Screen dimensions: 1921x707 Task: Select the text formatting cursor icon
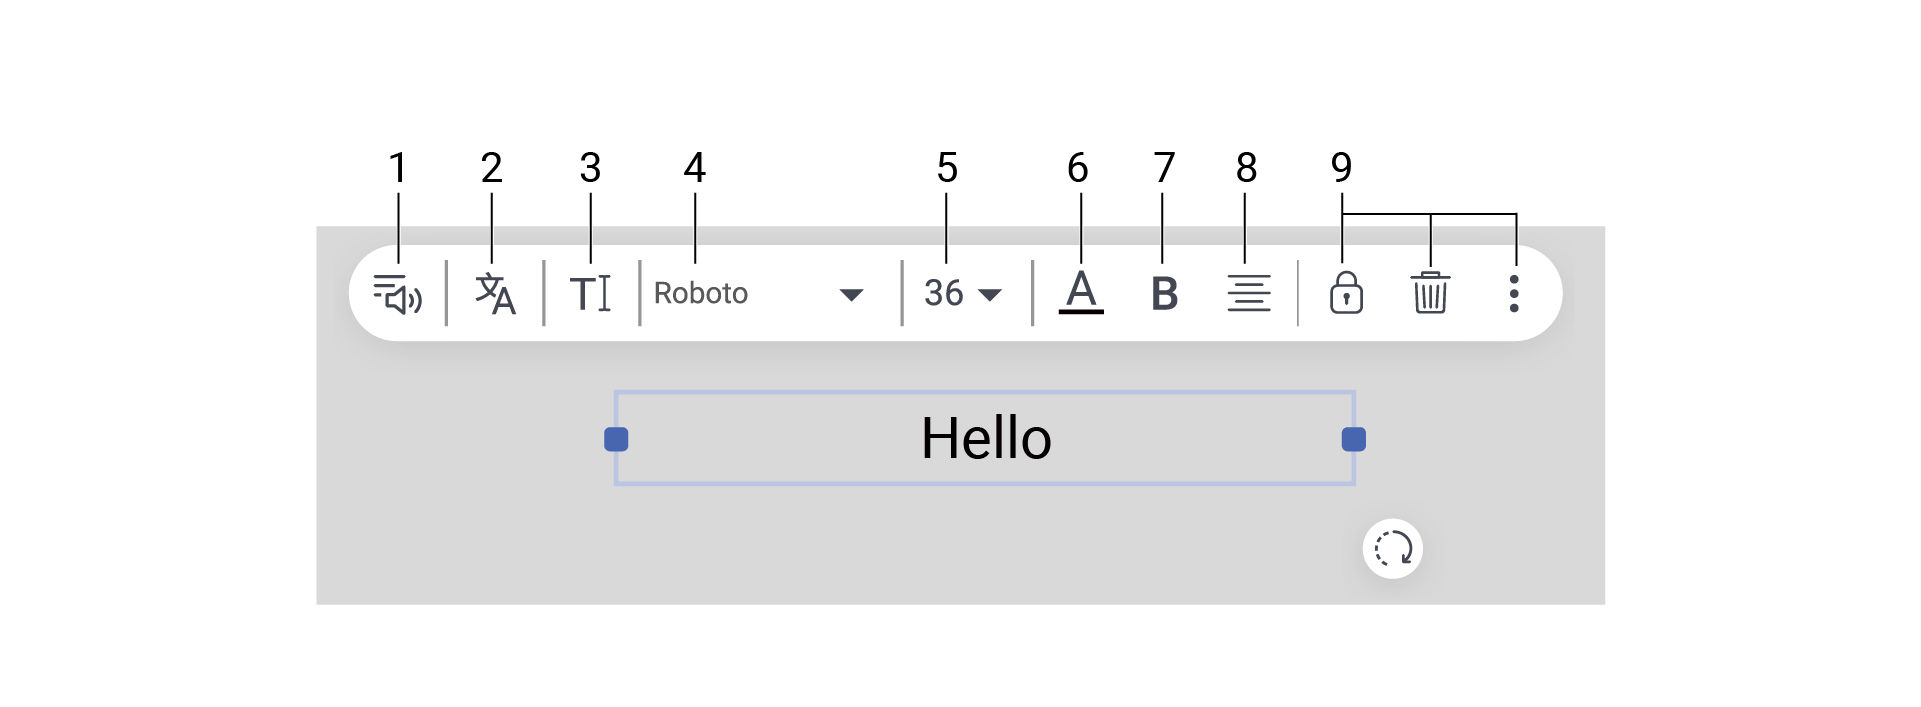click(x=590, y=294)
